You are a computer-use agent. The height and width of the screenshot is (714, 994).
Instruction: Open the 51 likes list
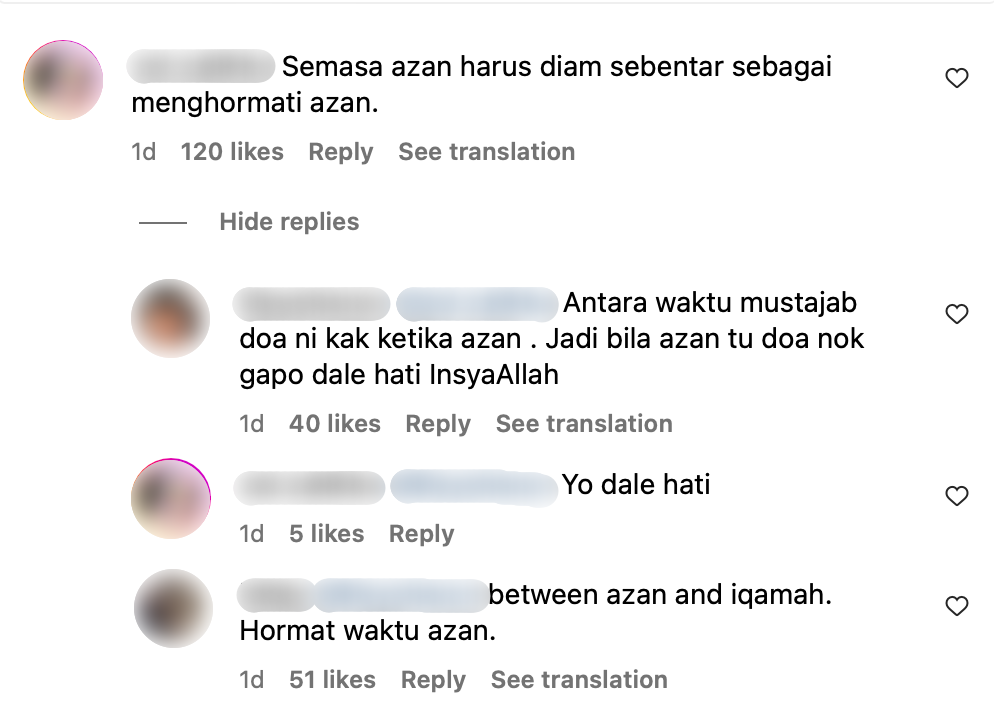(x=332, y=680)
